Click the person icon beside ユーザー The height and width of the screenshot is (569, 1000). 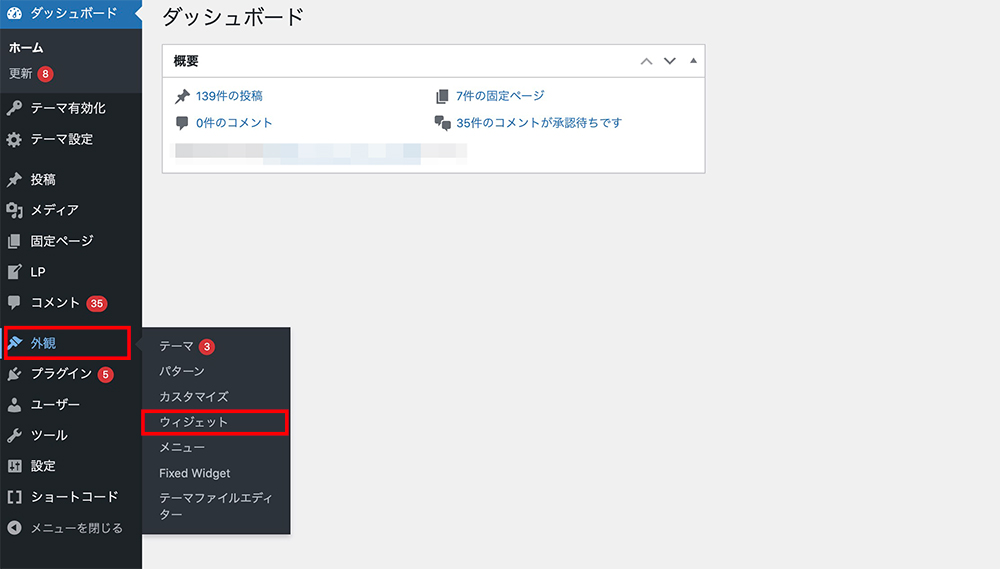(x=14, y=404)
